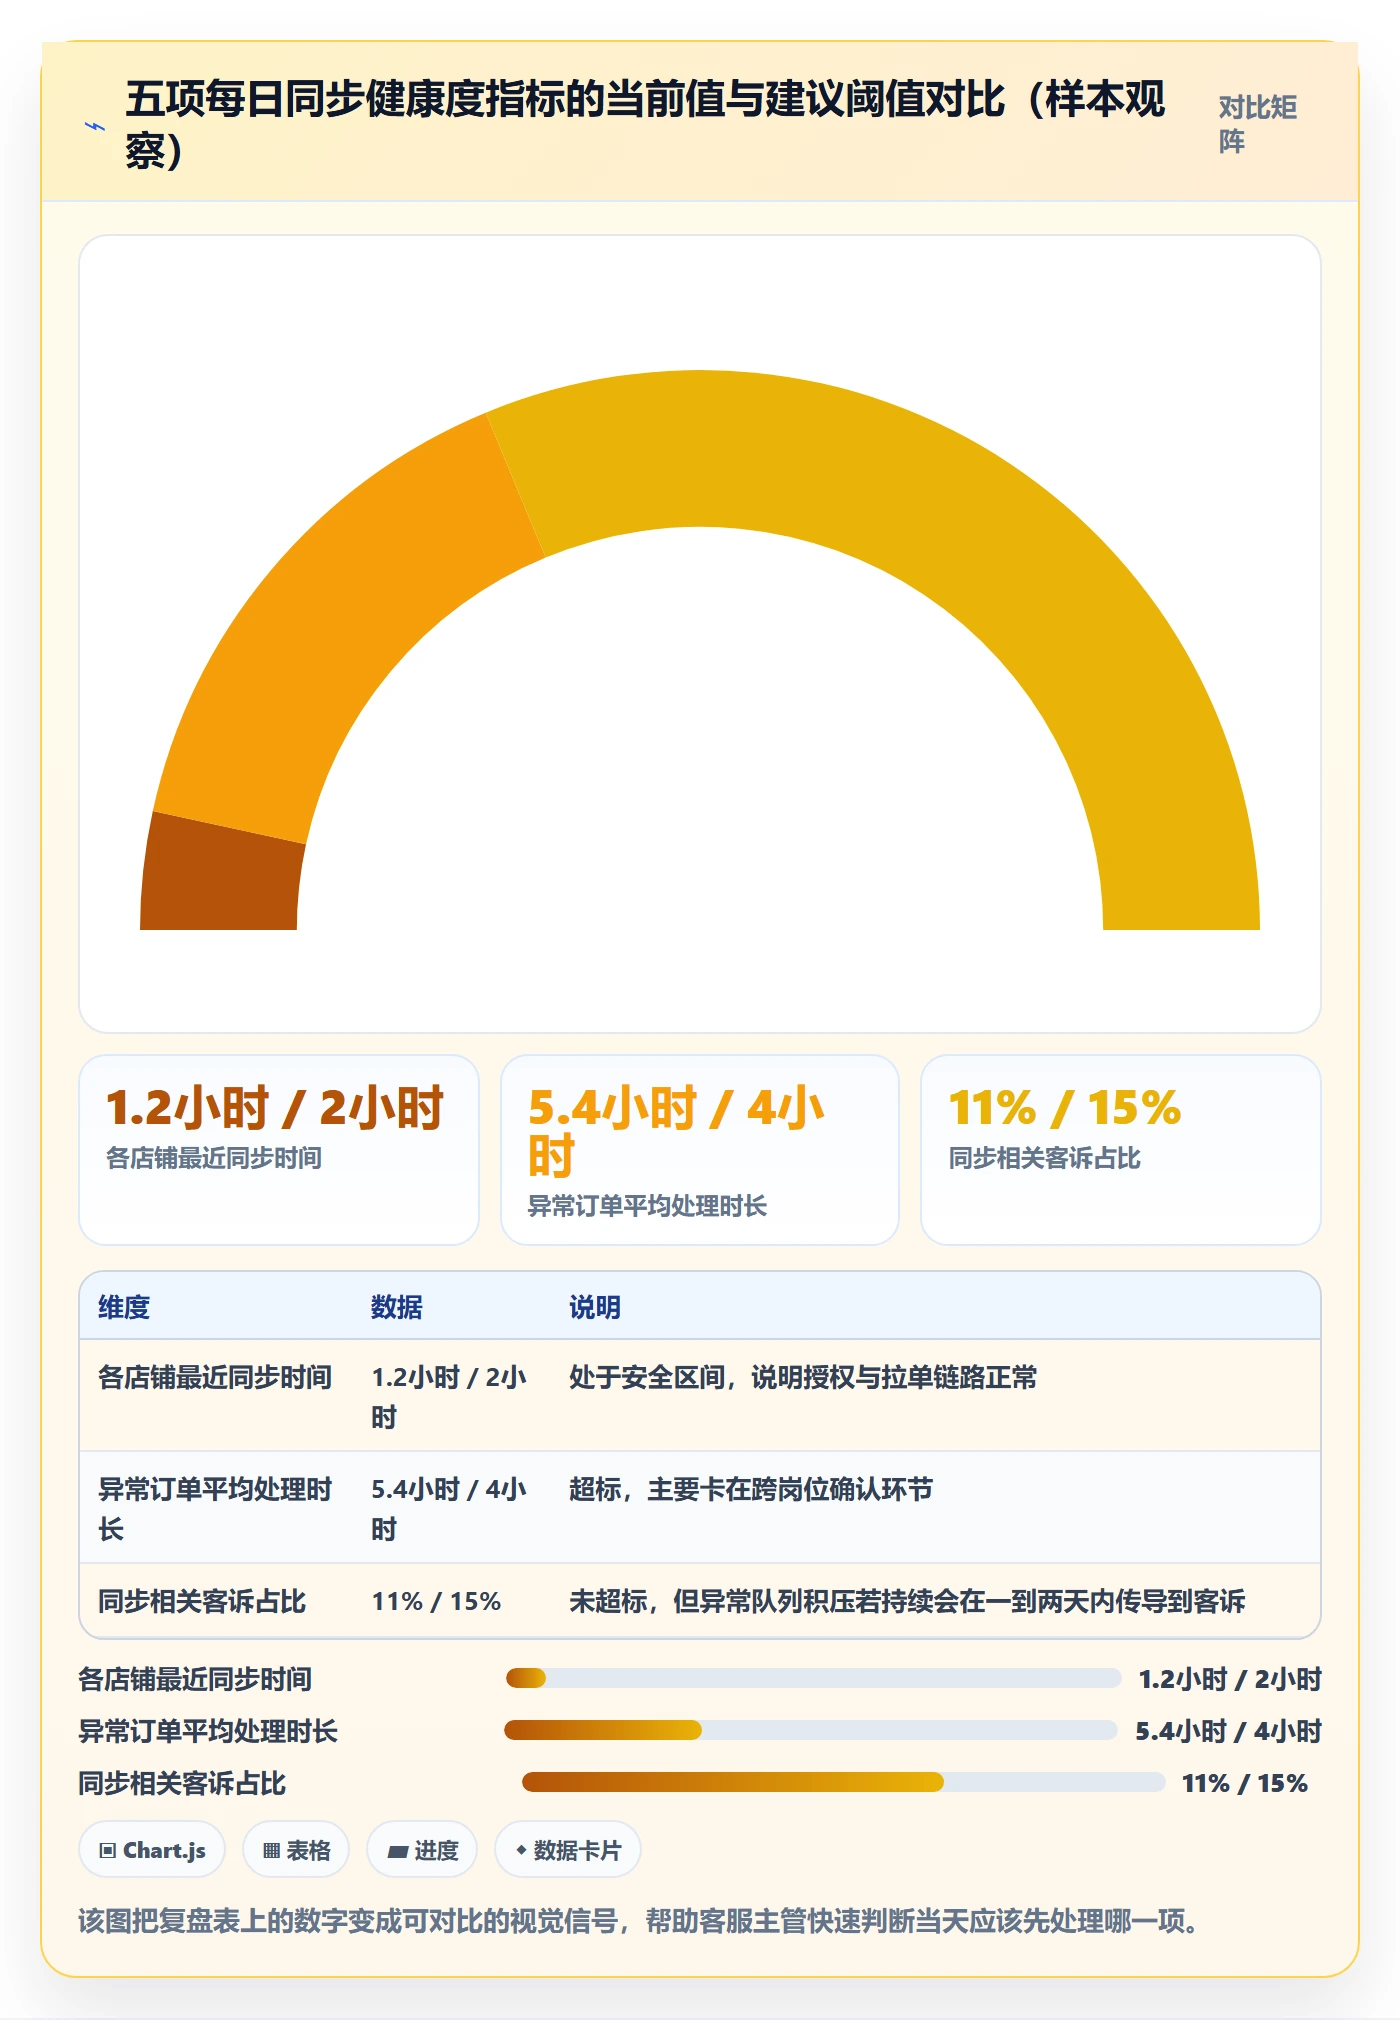Open the 11% / 15% data card
Screen dimensions: 1400x2020
[1121, 1150]
